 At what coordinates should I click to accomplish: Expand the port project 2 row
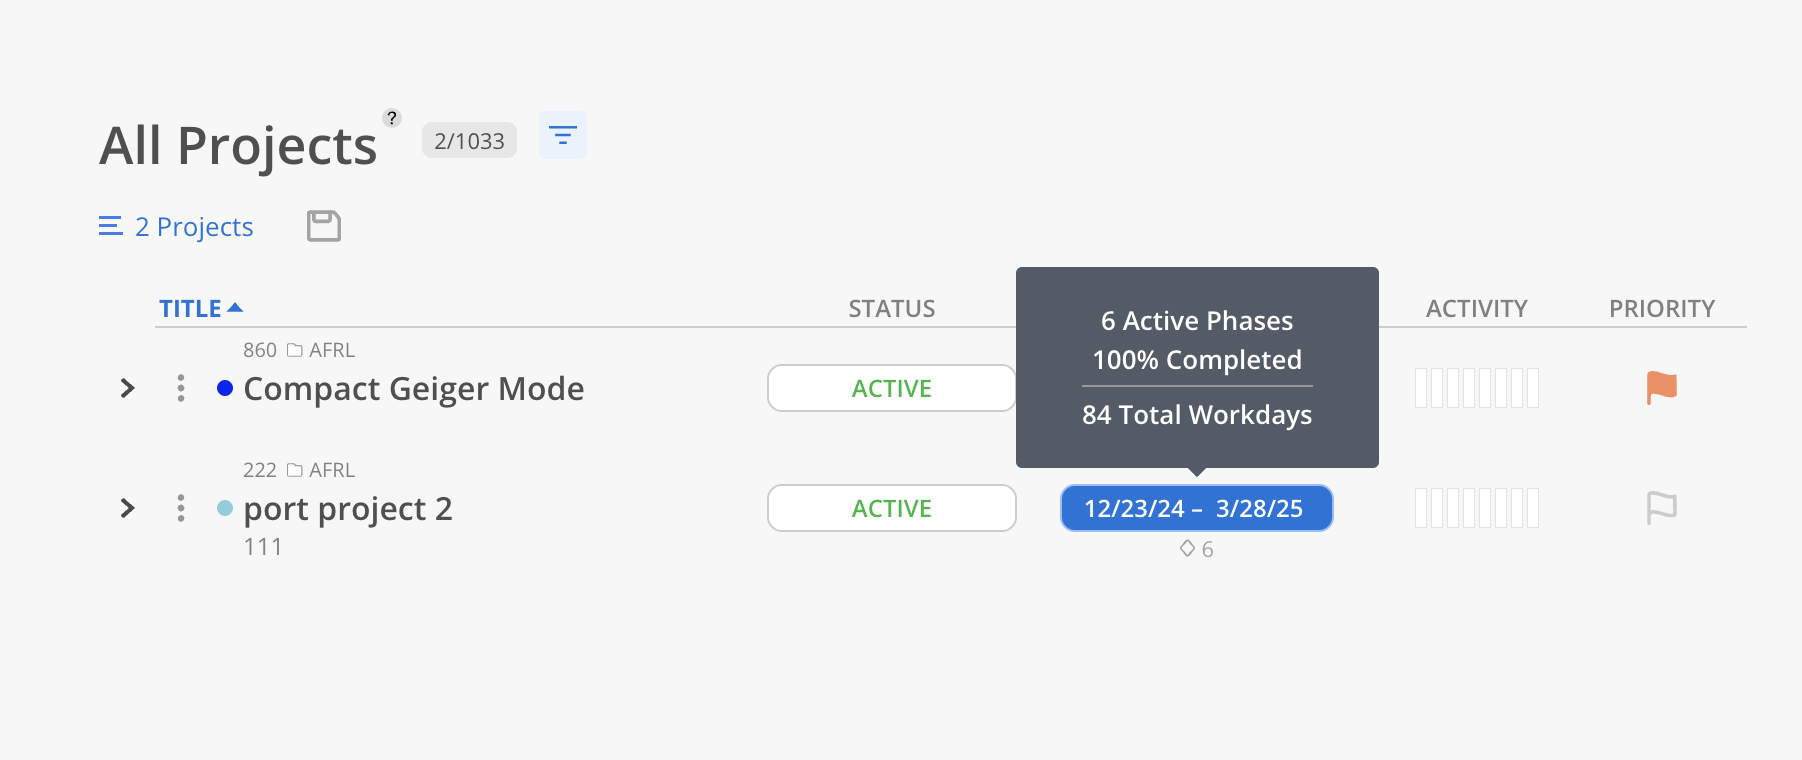[127, 508]
